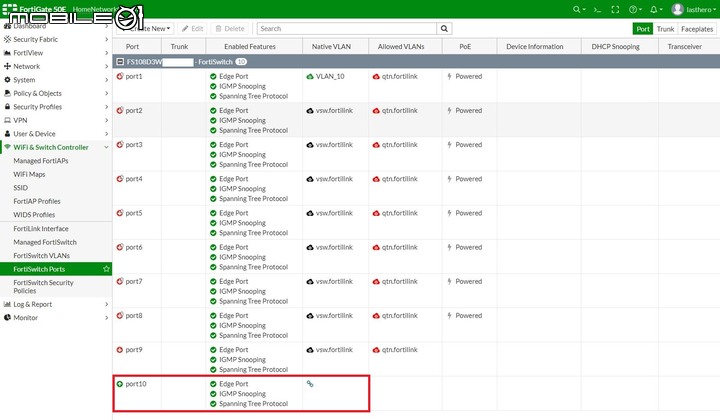The image size is (720, 420).
Task: Switch to Port view tab
Action: (643, 28)
